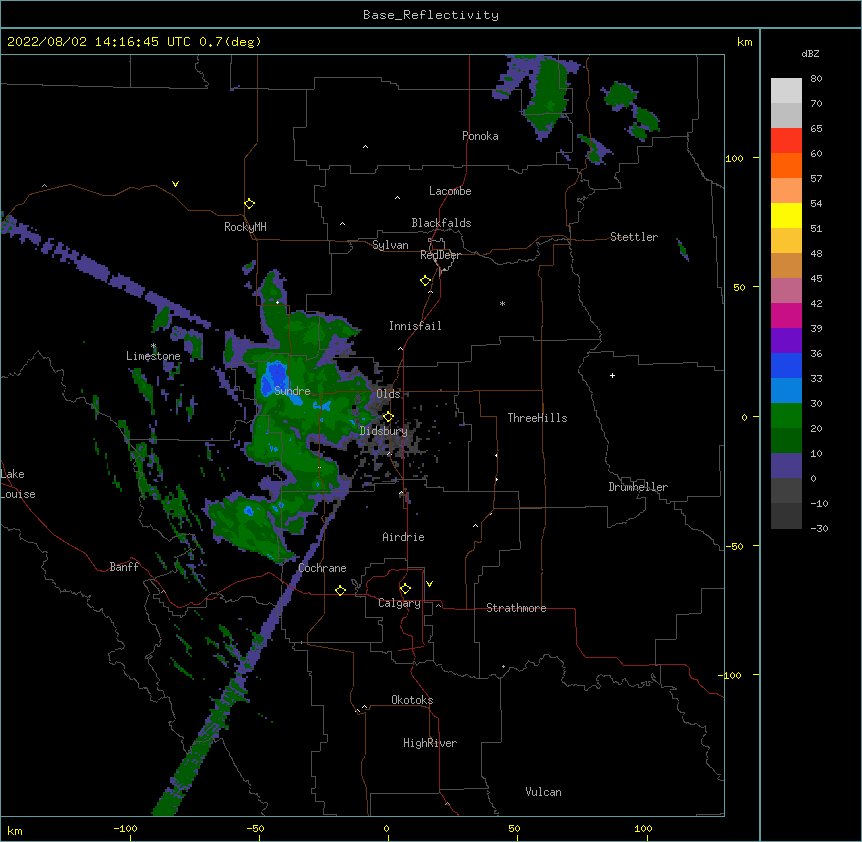Screen dimensions: 862x842
Task: Select the ThreeHills town label
Action: tap(538, 418)
